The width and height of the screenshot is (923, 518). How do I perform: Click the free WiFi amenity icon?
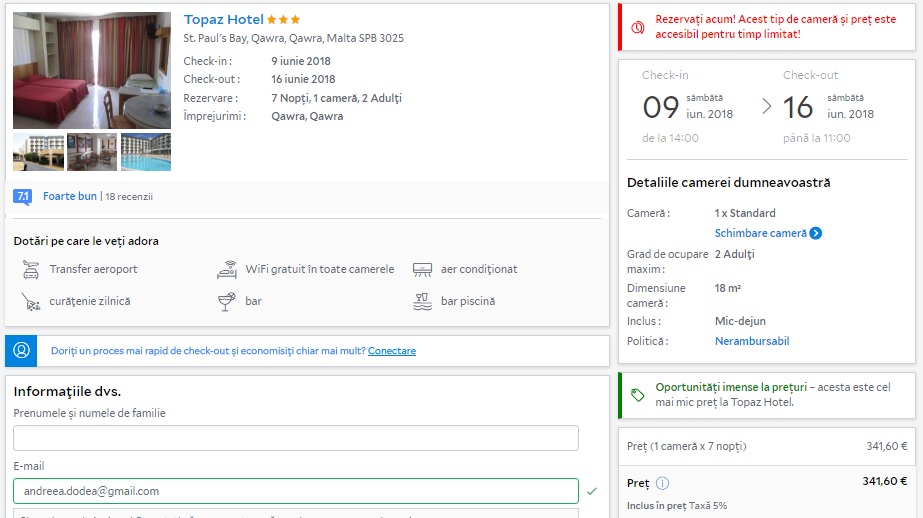point(227,269)
